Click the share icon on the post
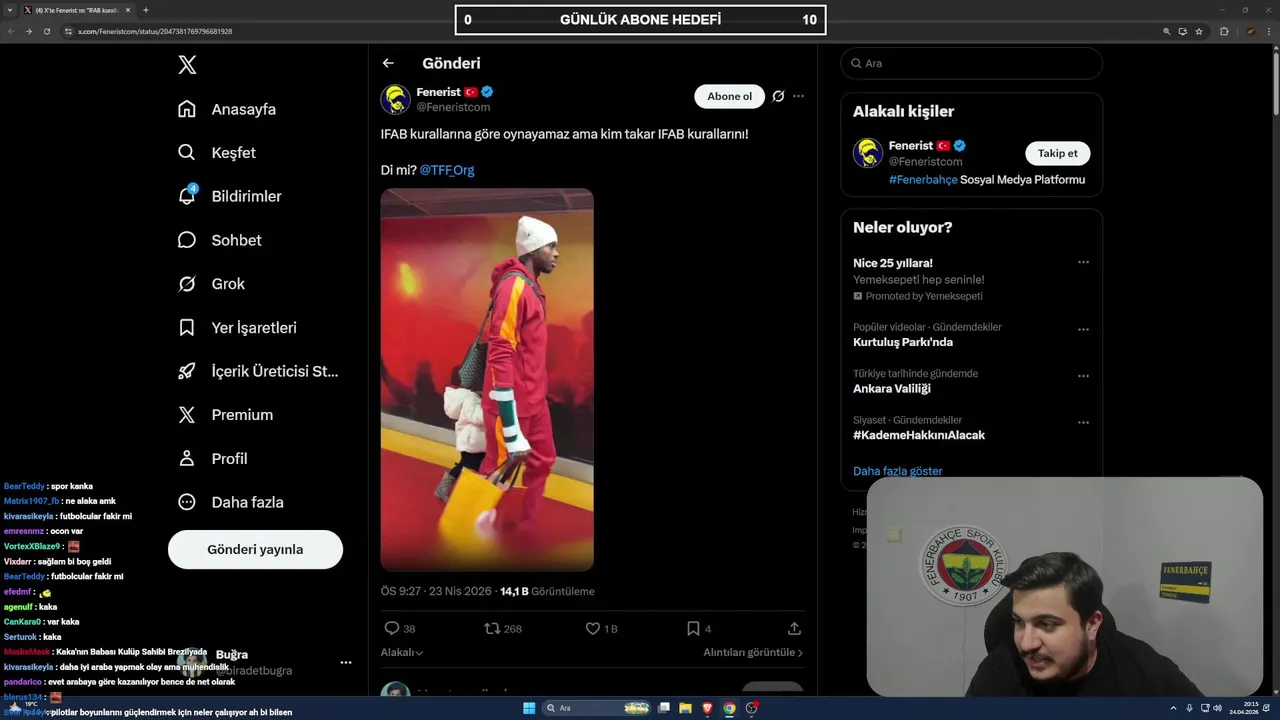Screen dimensions: 1280x720 pos(794,629)
